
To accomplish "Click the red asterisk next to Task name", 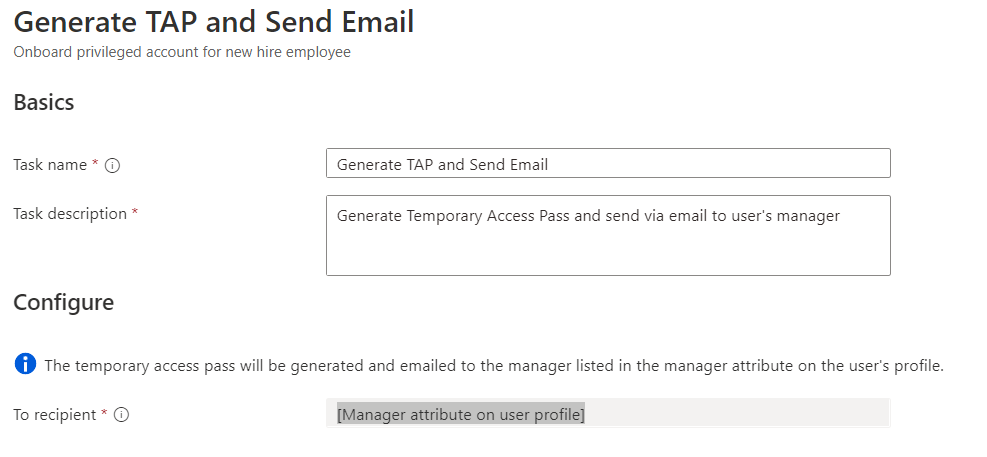I will (96, 164).
